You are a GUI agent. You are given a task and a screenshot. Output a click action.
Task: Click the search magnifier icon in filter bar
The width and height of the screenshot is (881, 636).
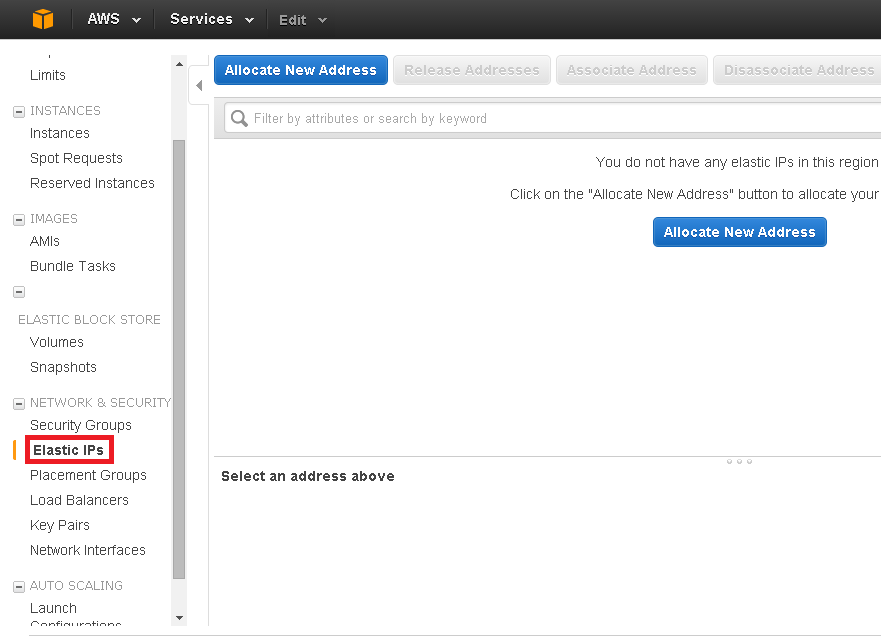tap(239, 119)
